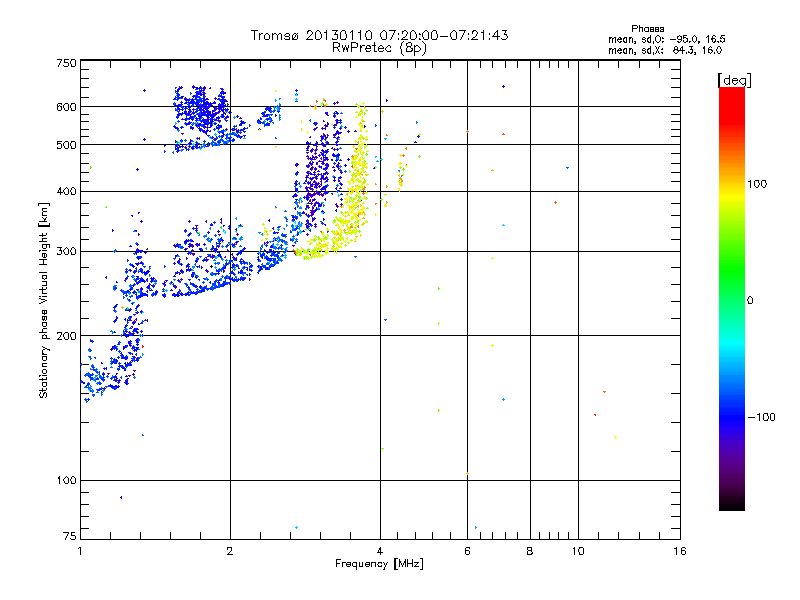Screen dimensions: 800x600
Task: Click the y-axis label '400'
Action: (x=67, y=192)
